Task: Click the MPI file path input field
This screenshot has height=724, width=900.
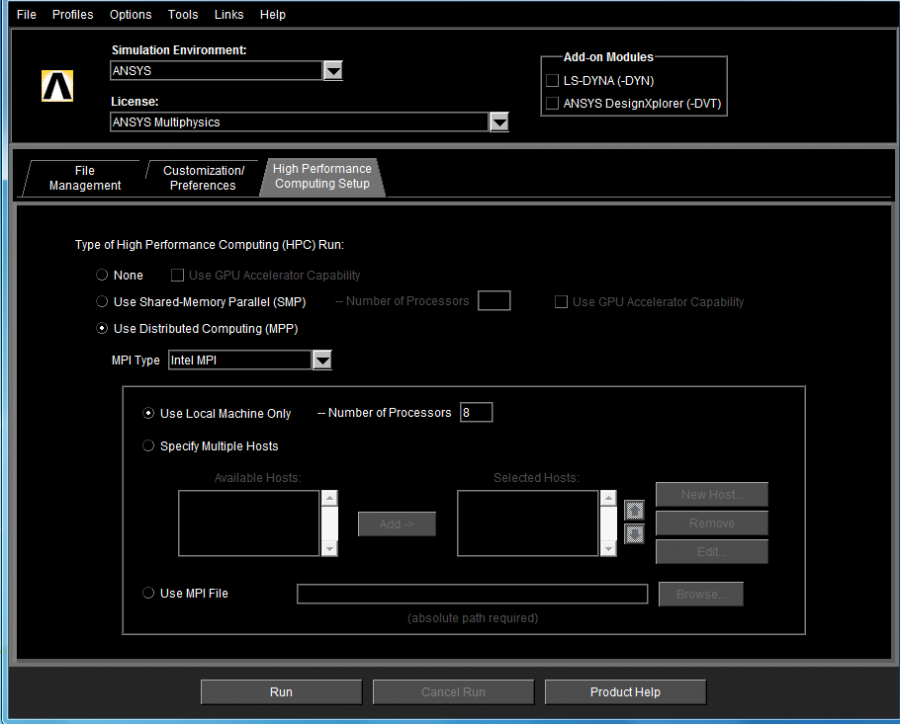Action: pyautogui.click(x=472, y=594)
